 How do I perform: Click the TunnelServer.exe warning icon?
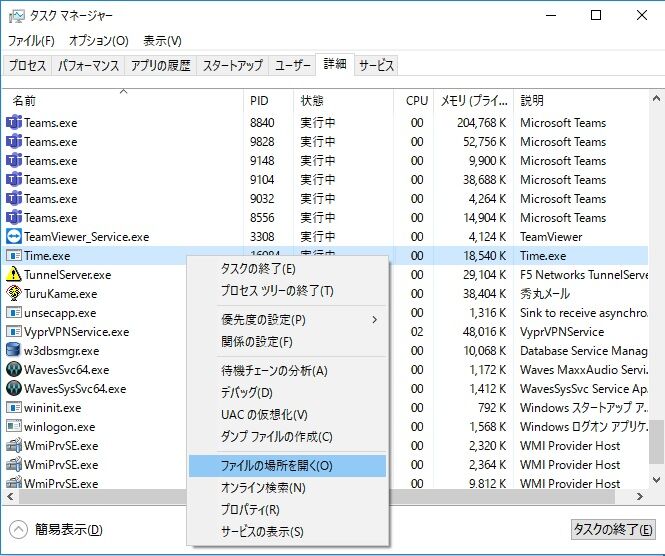[x=14, y=274]
